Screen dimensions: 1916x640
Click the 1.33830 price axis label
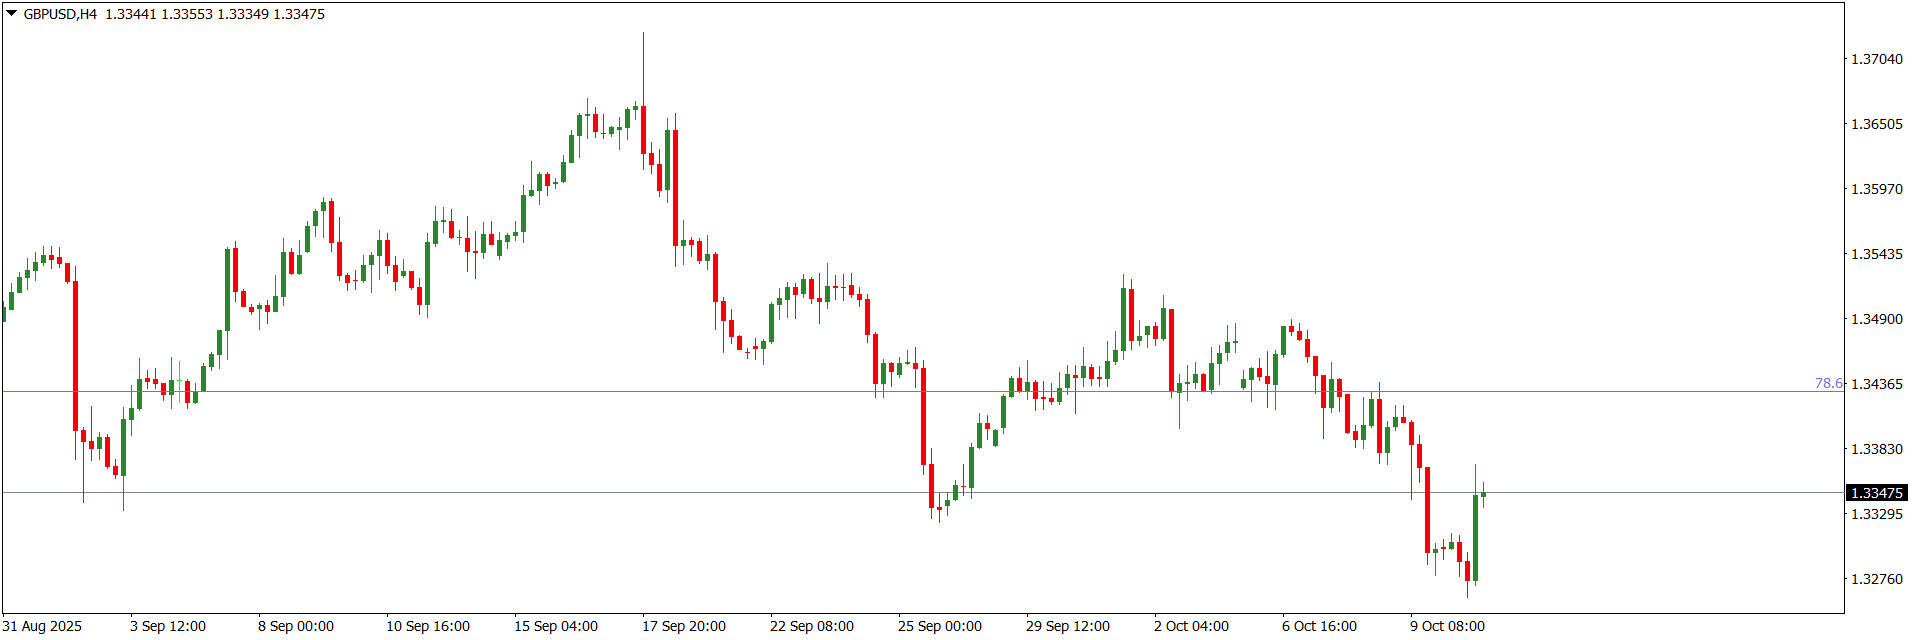pyautogui.click(x=1876, y=449)
